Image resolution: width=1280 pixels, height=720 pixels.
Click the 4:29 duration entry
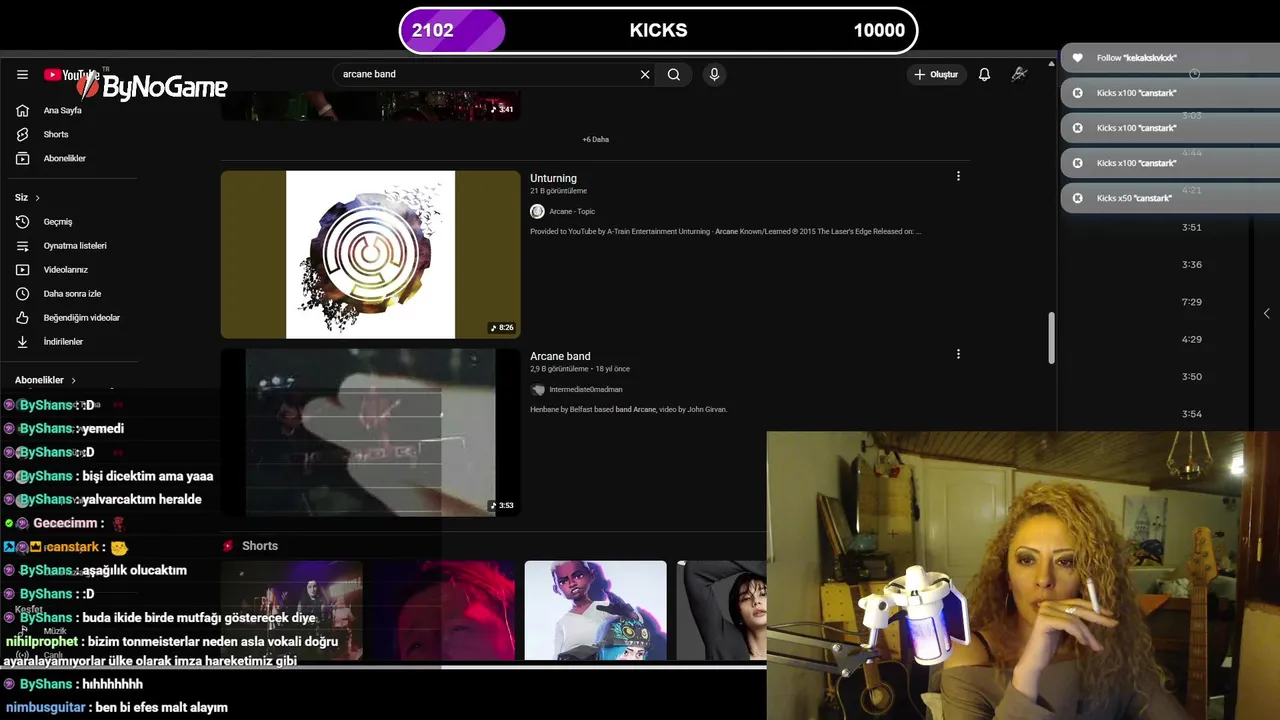coord(1191,340)
